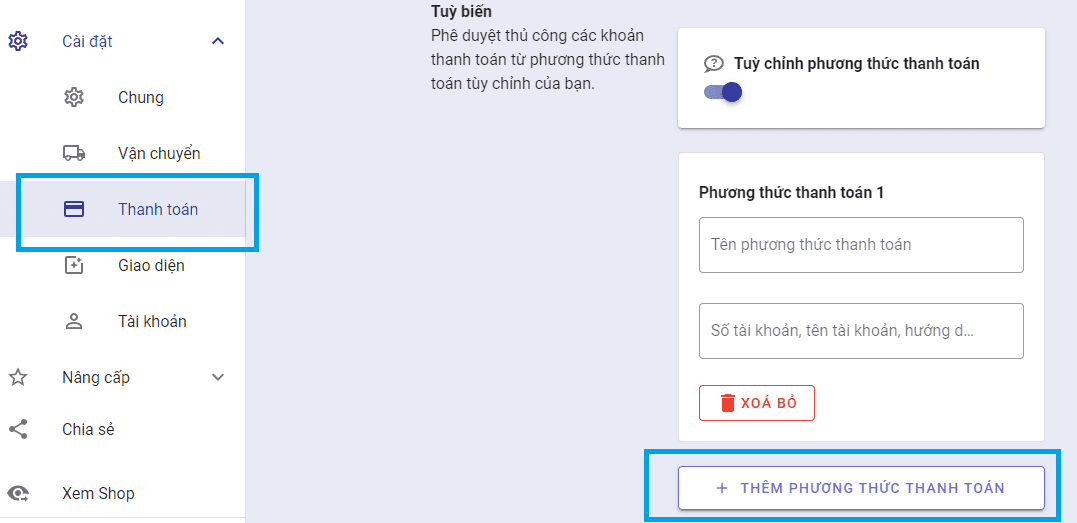Screen dimensions: 1077x523
Task: Click the Cài đặt gear icon
Action: 18,42
